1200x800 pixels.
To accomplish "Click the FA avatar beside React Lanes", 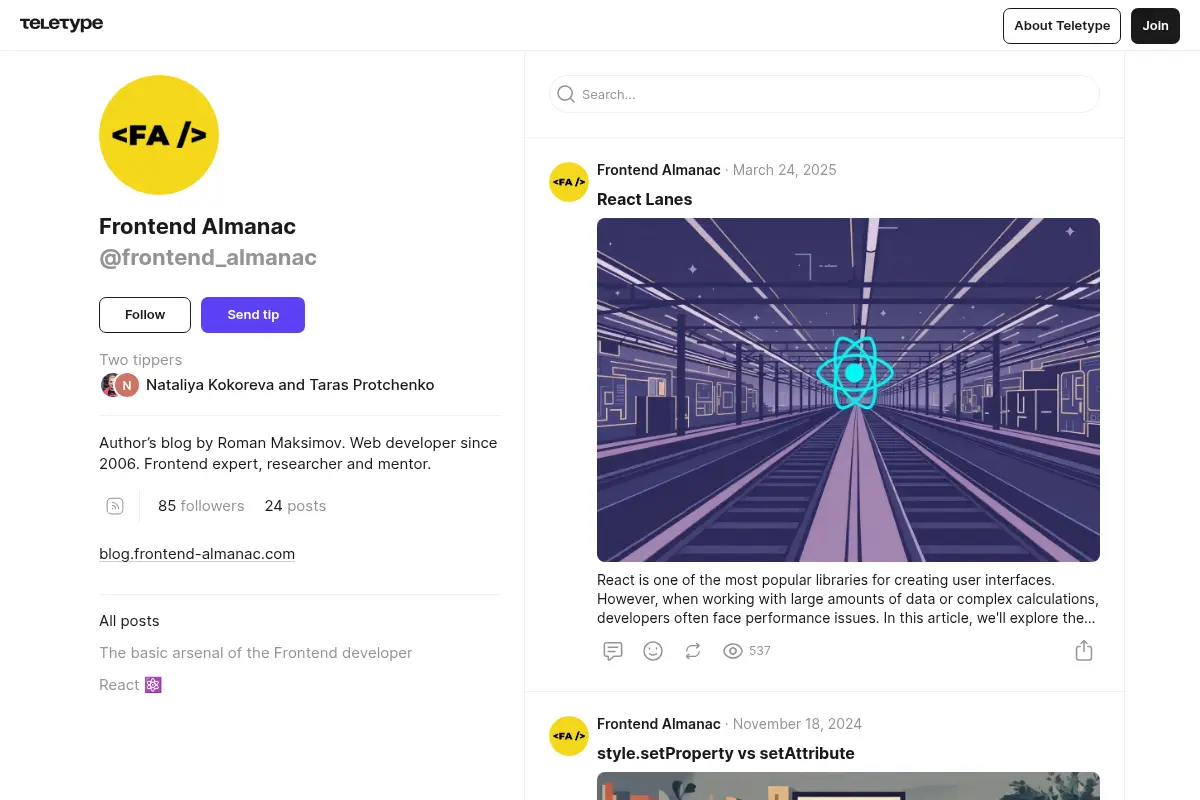I will [x=569, y=182].
